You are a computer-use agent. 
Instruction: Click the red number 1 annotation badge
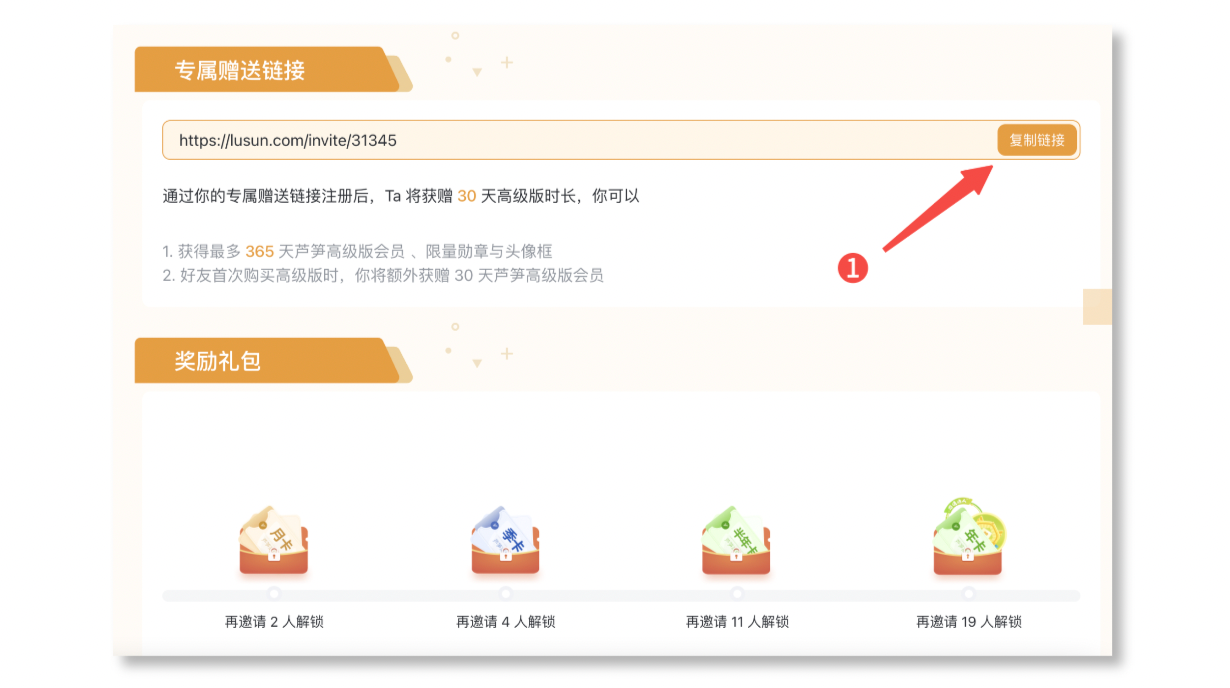click(x=852, y=268)
